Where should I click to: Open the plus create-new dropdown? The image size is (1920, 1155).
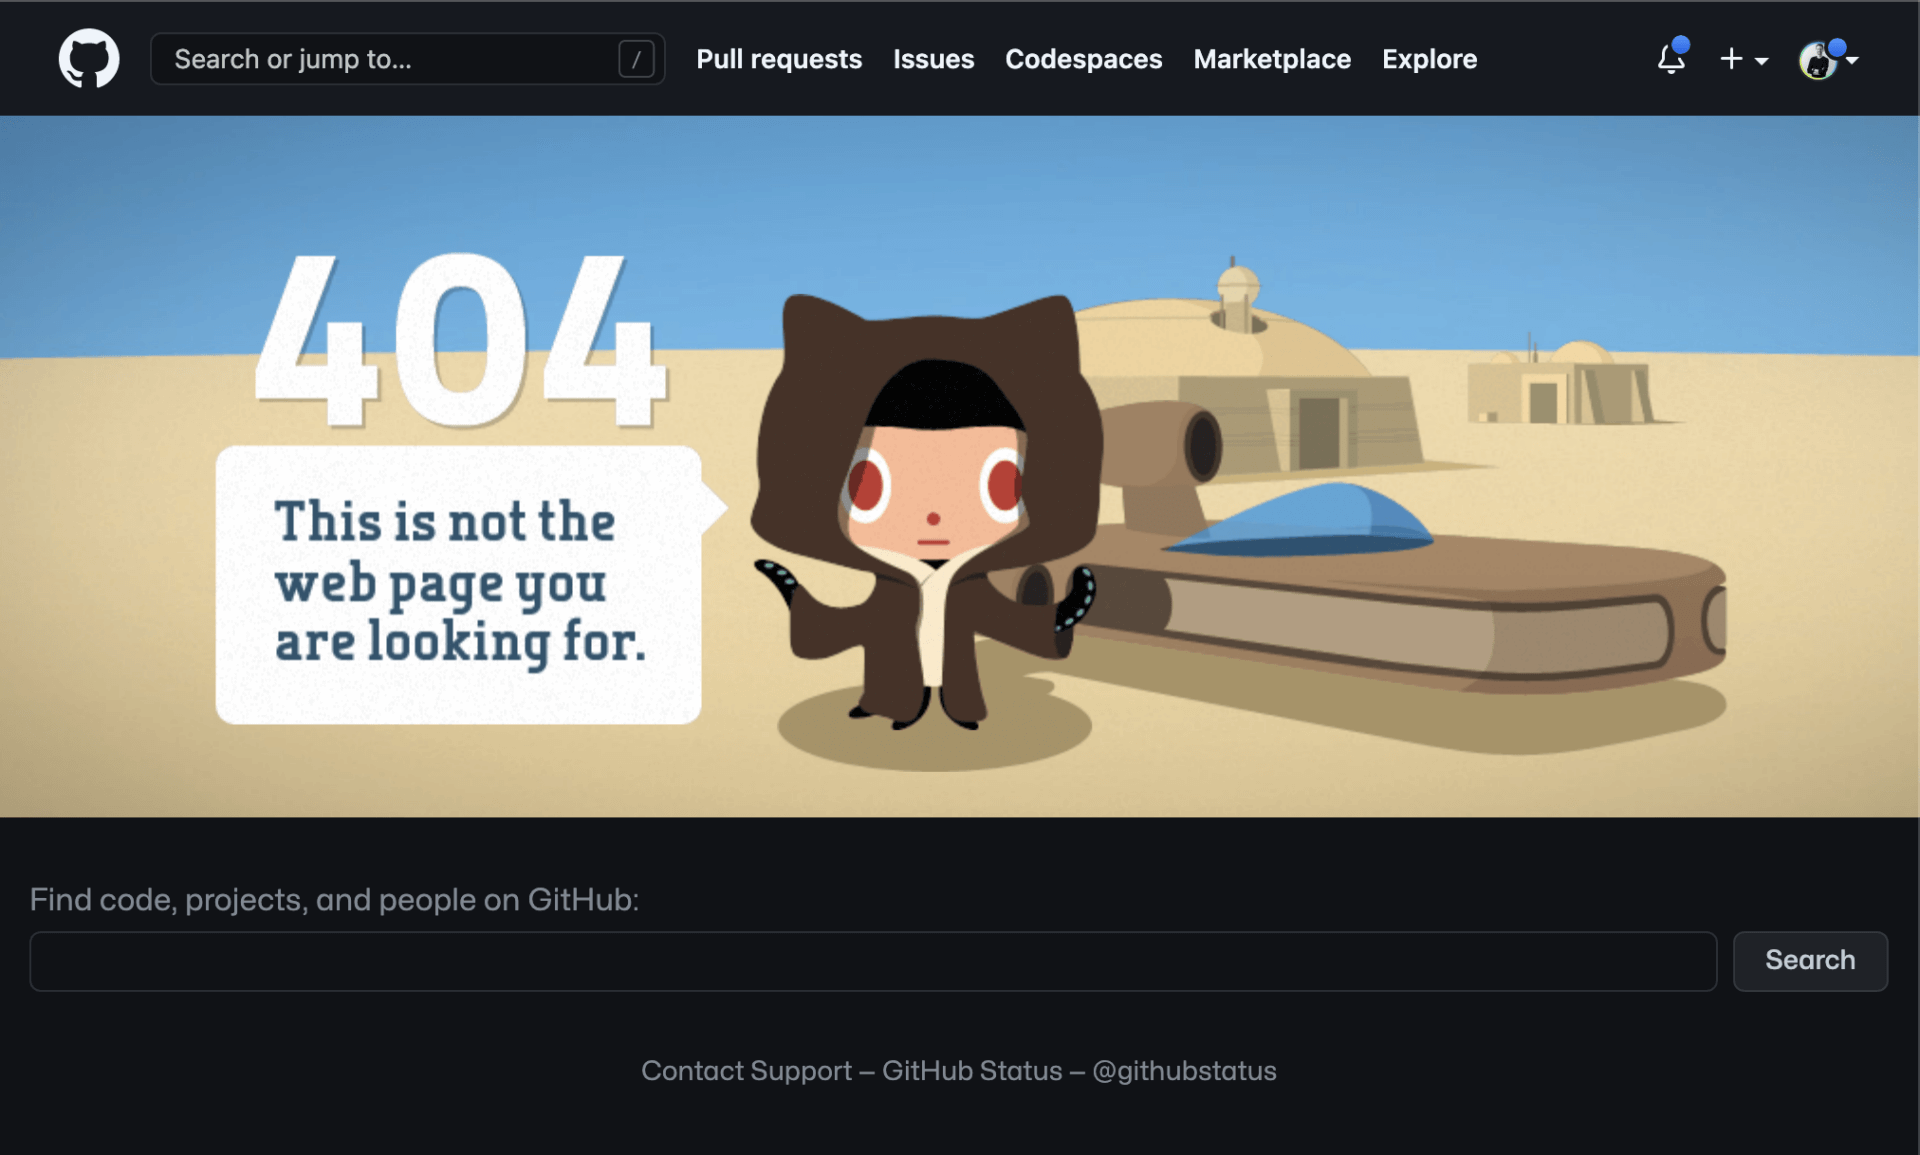(x=1744, y=59)
